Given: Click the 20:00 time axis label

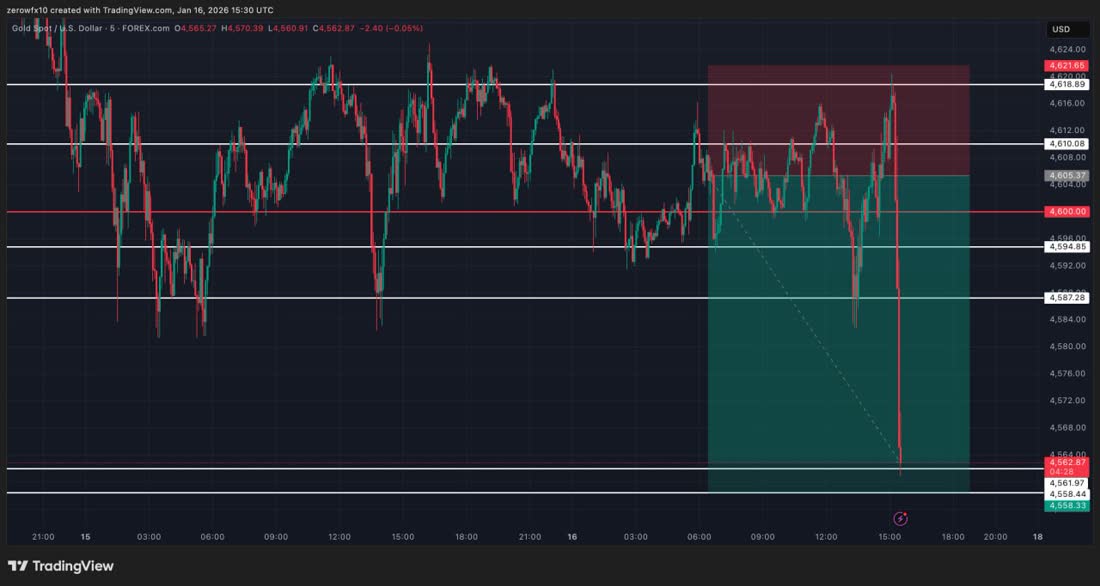Looking at the screenshot, I should click(x=995, y=537).
